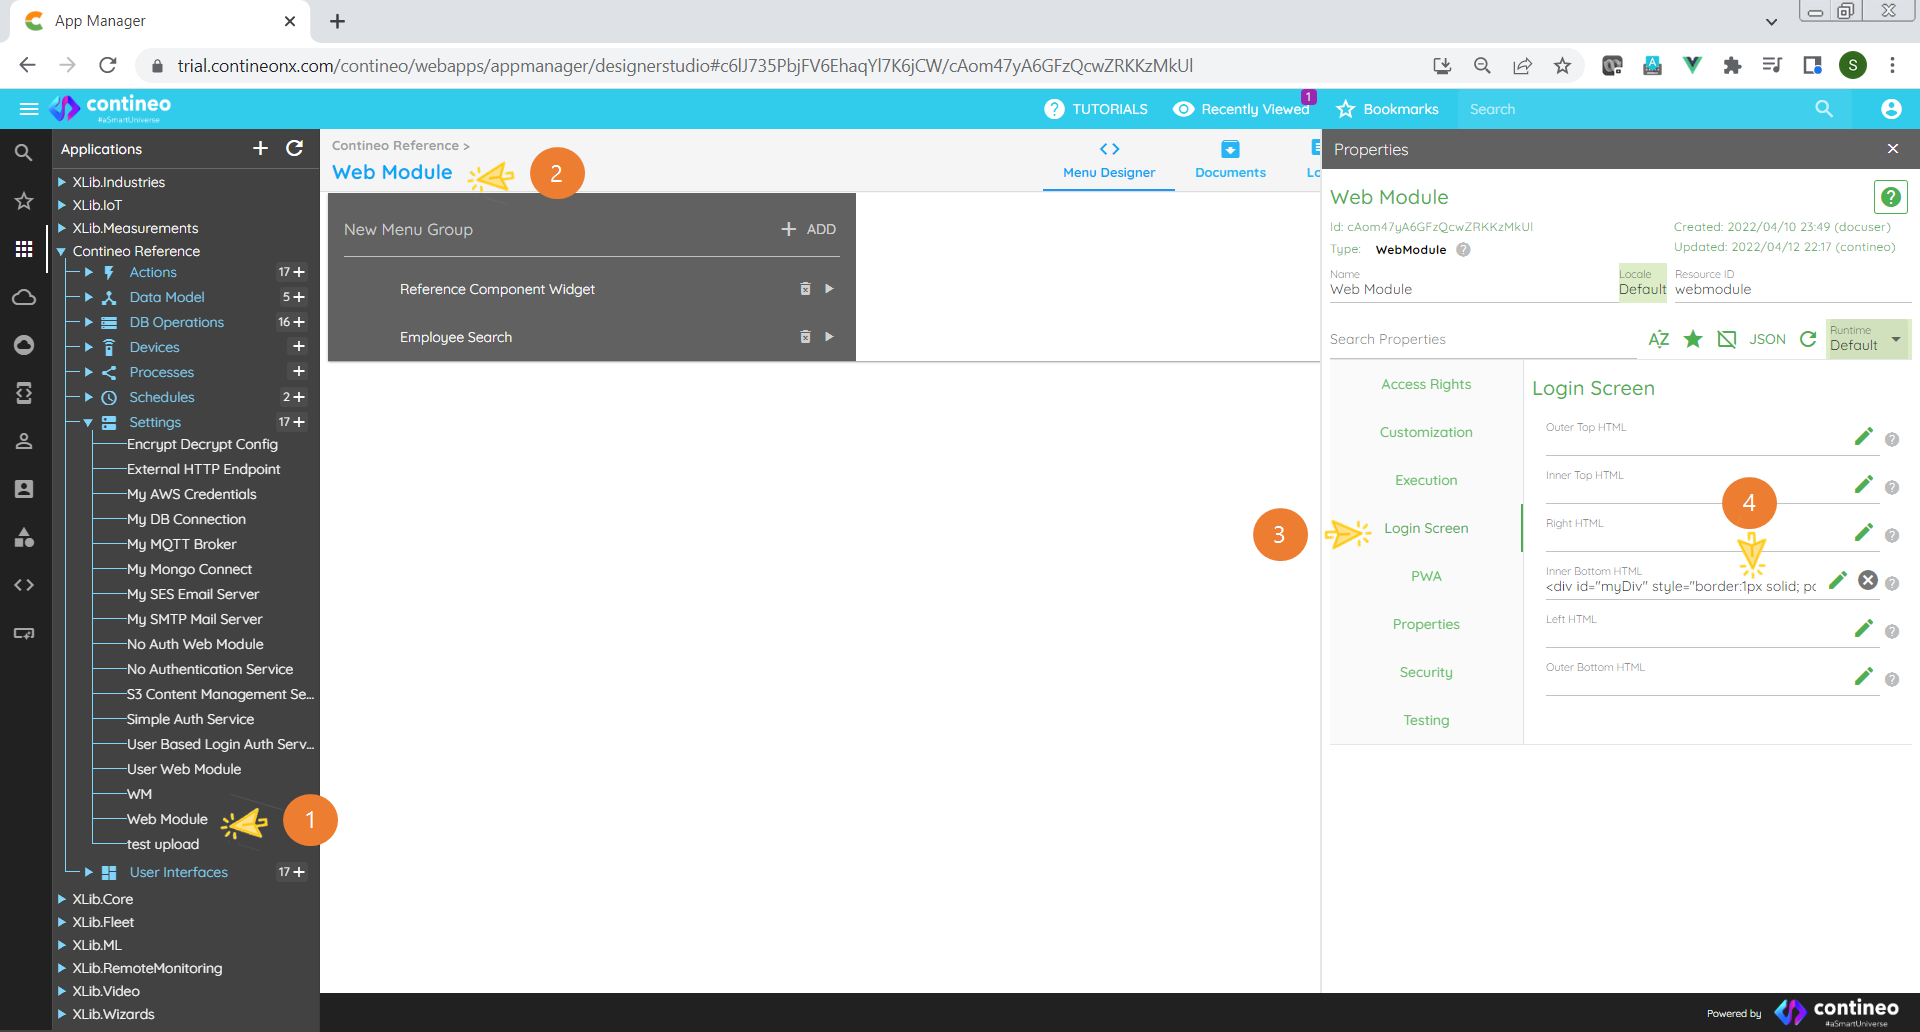Image resolution: width=1920 pixels, height=1032 pixels.
Task: Expand the XLib.Core tree node
Action: coord(62,898)
